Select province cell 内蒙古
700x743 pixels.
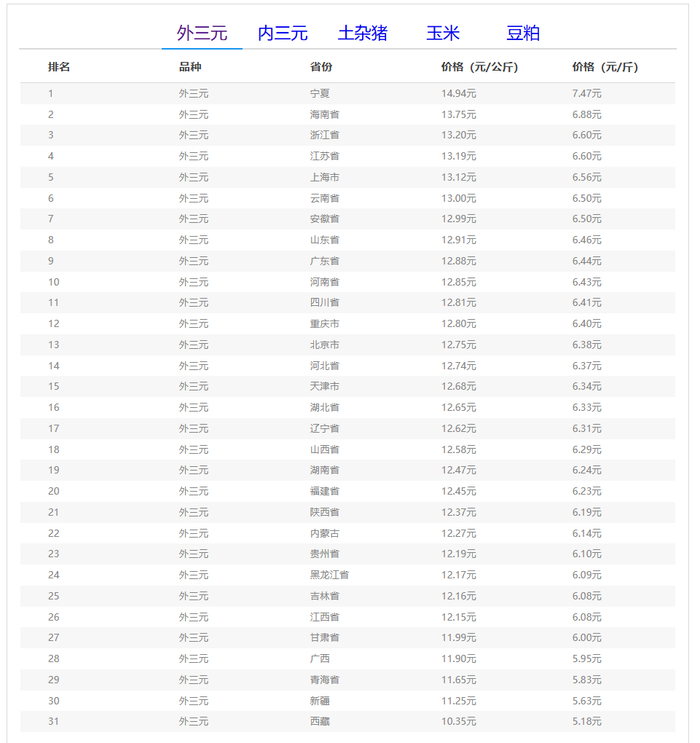pos(325,533)
